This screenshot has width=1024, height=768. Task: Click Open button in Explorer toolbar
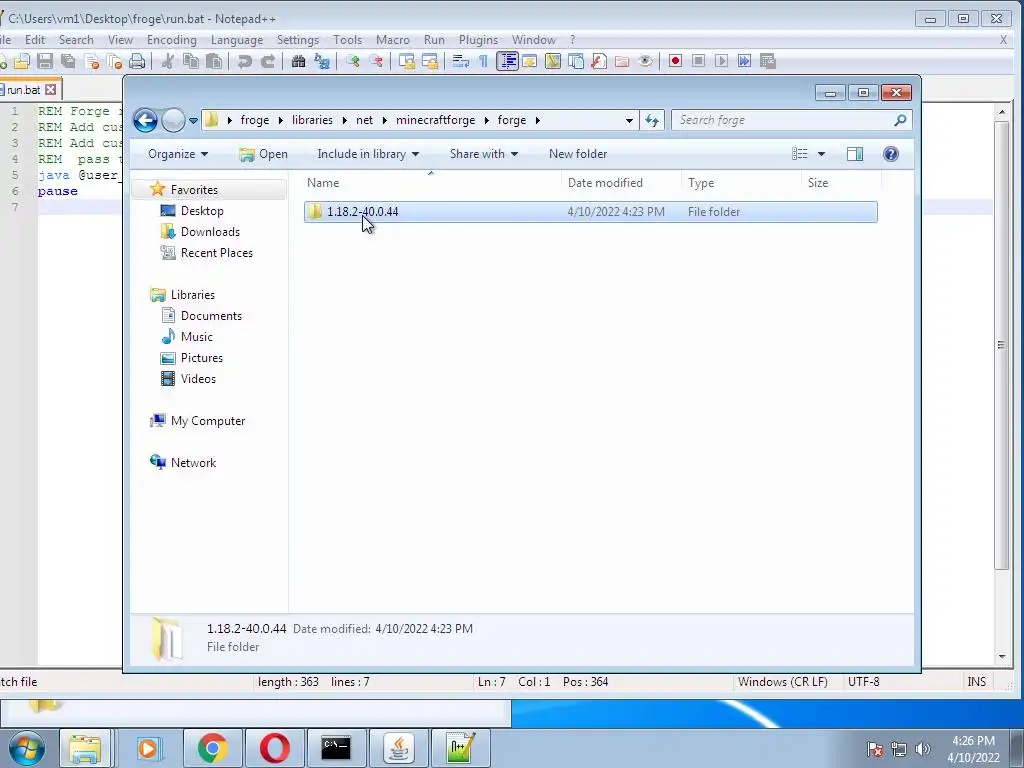click(264, 154)
